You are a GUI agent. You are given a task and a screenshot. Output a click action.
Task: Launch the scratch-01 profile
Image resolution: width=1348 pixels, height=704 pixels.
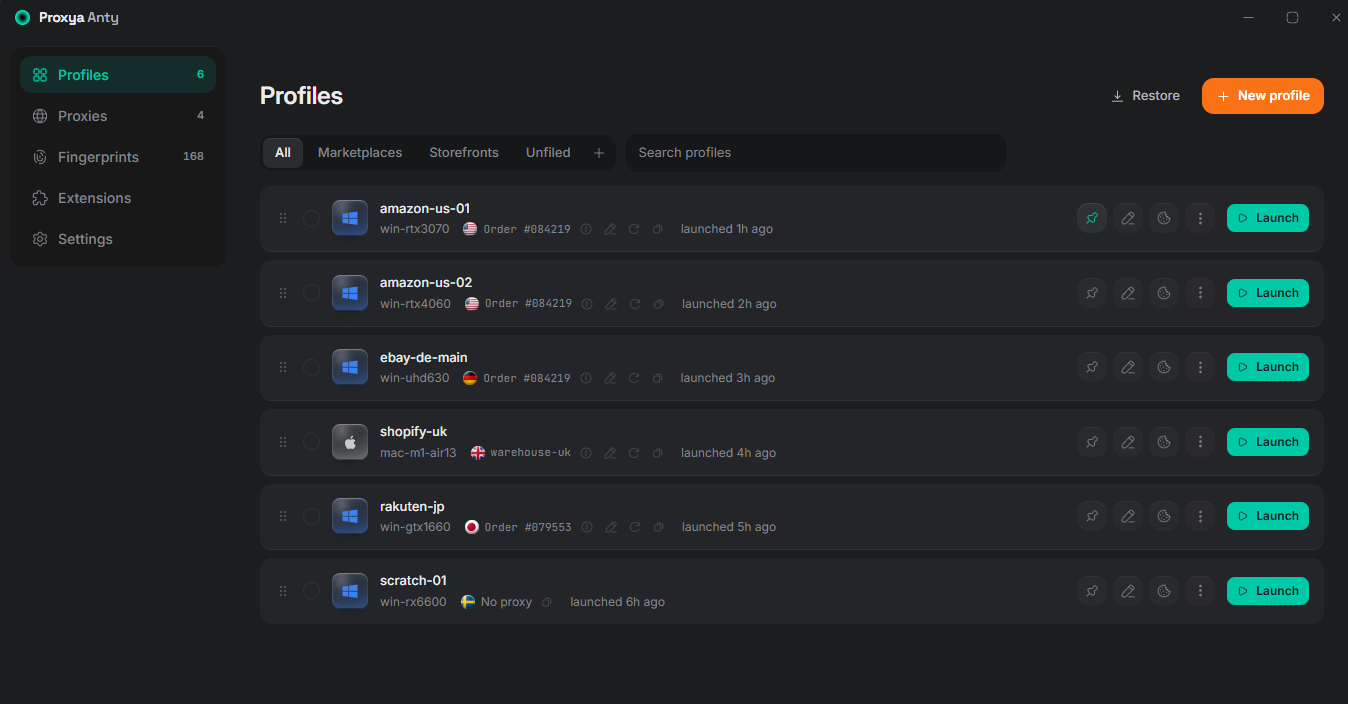pos(1268,591)
